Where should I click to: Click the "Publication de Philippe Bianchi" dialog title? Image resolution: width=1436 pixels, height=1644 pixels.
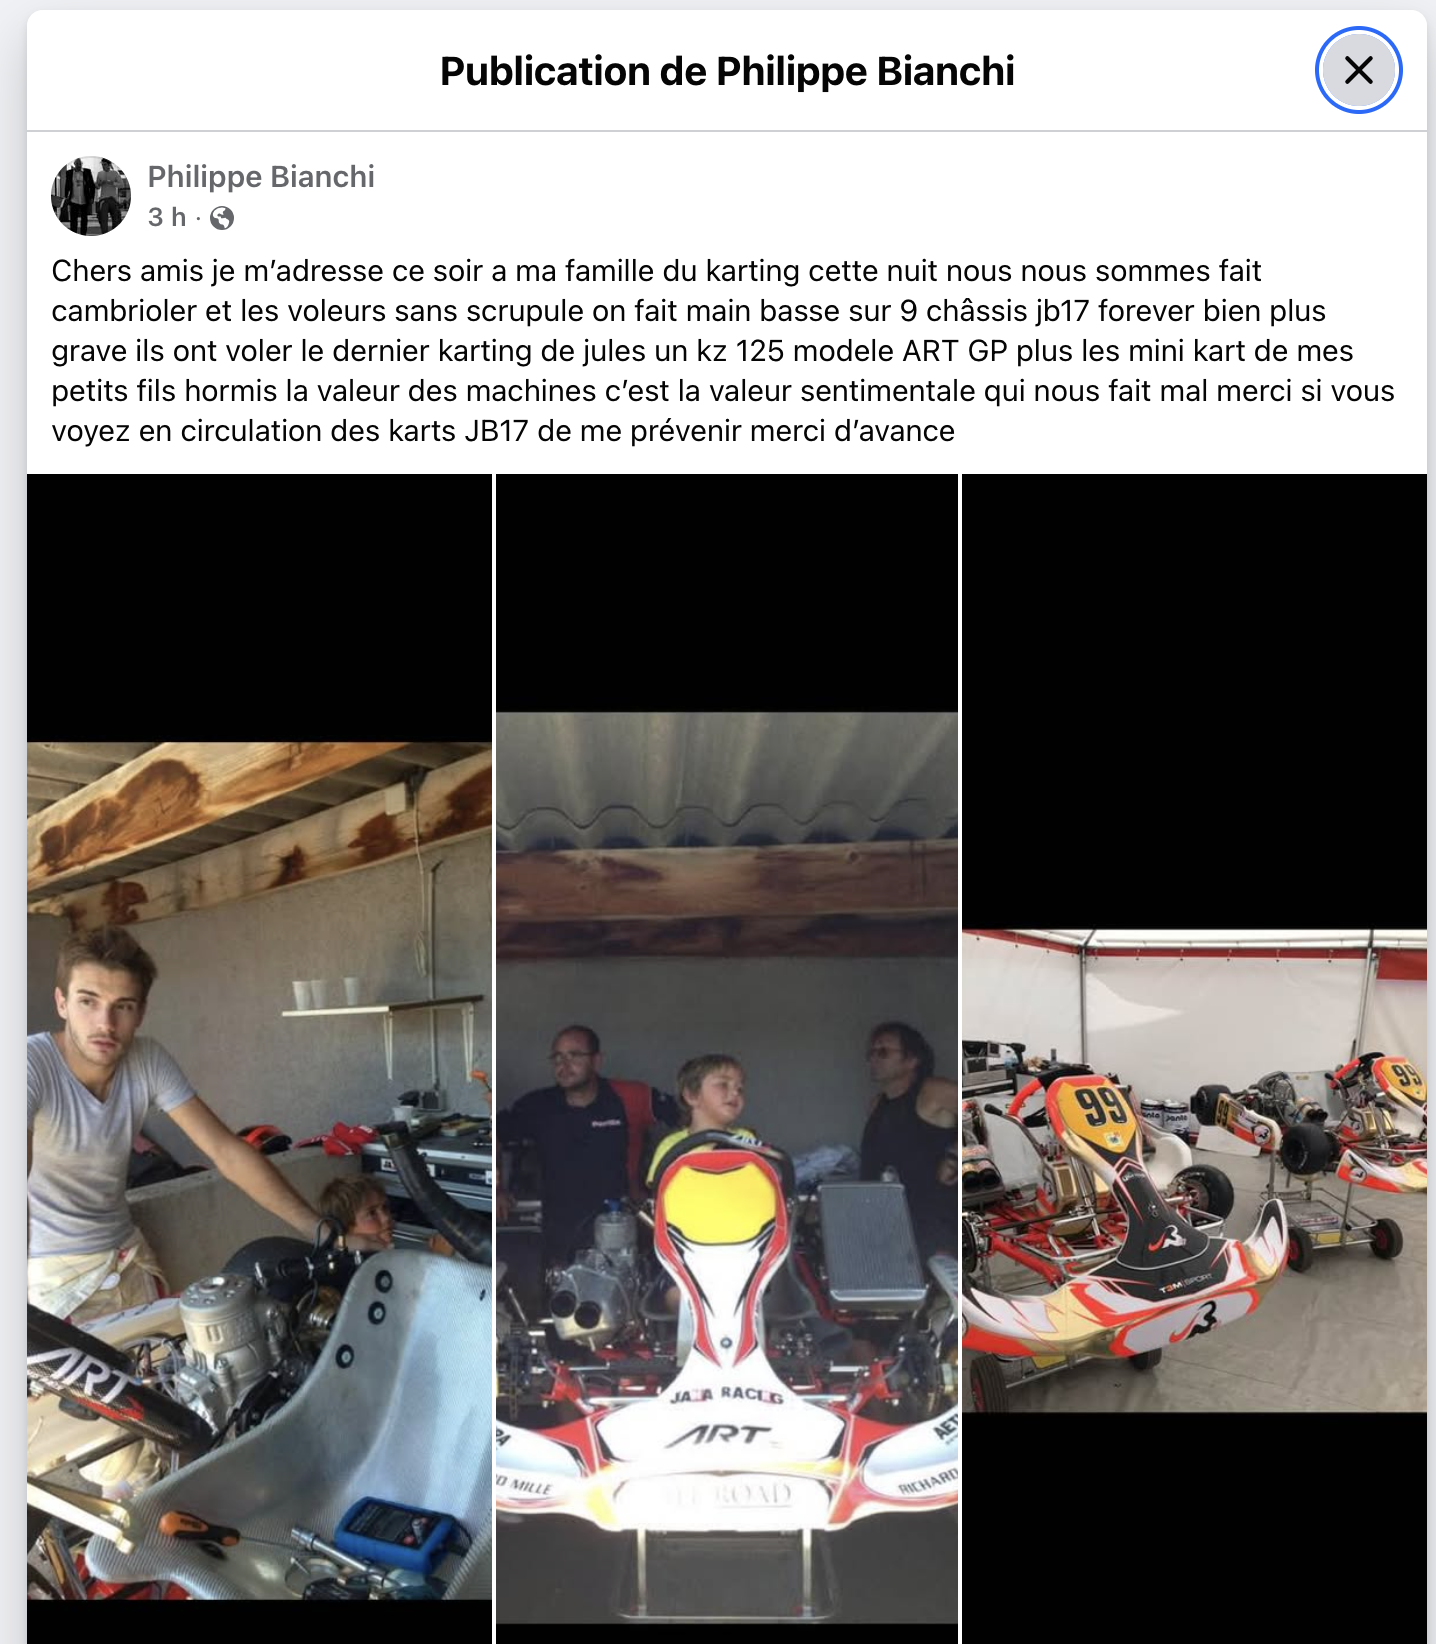pyautogui.click(x=727, y=71)
